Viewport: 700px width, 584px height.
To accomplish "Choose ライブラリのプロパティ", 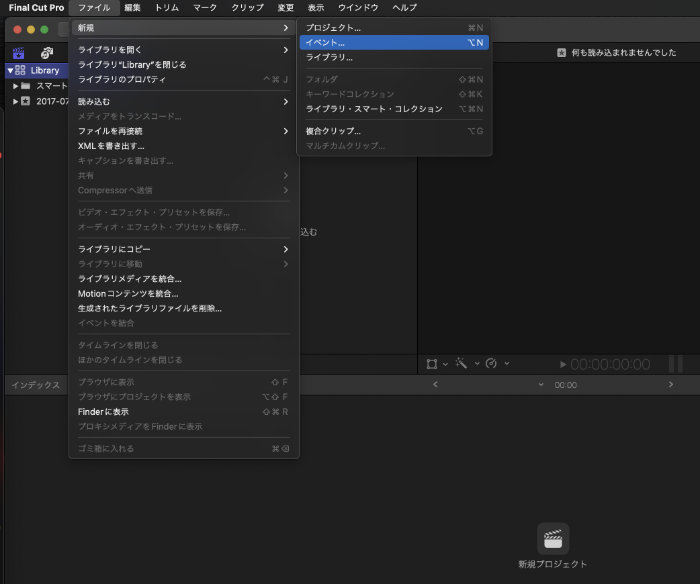I will pyautogui.click(x=183, y=79).
